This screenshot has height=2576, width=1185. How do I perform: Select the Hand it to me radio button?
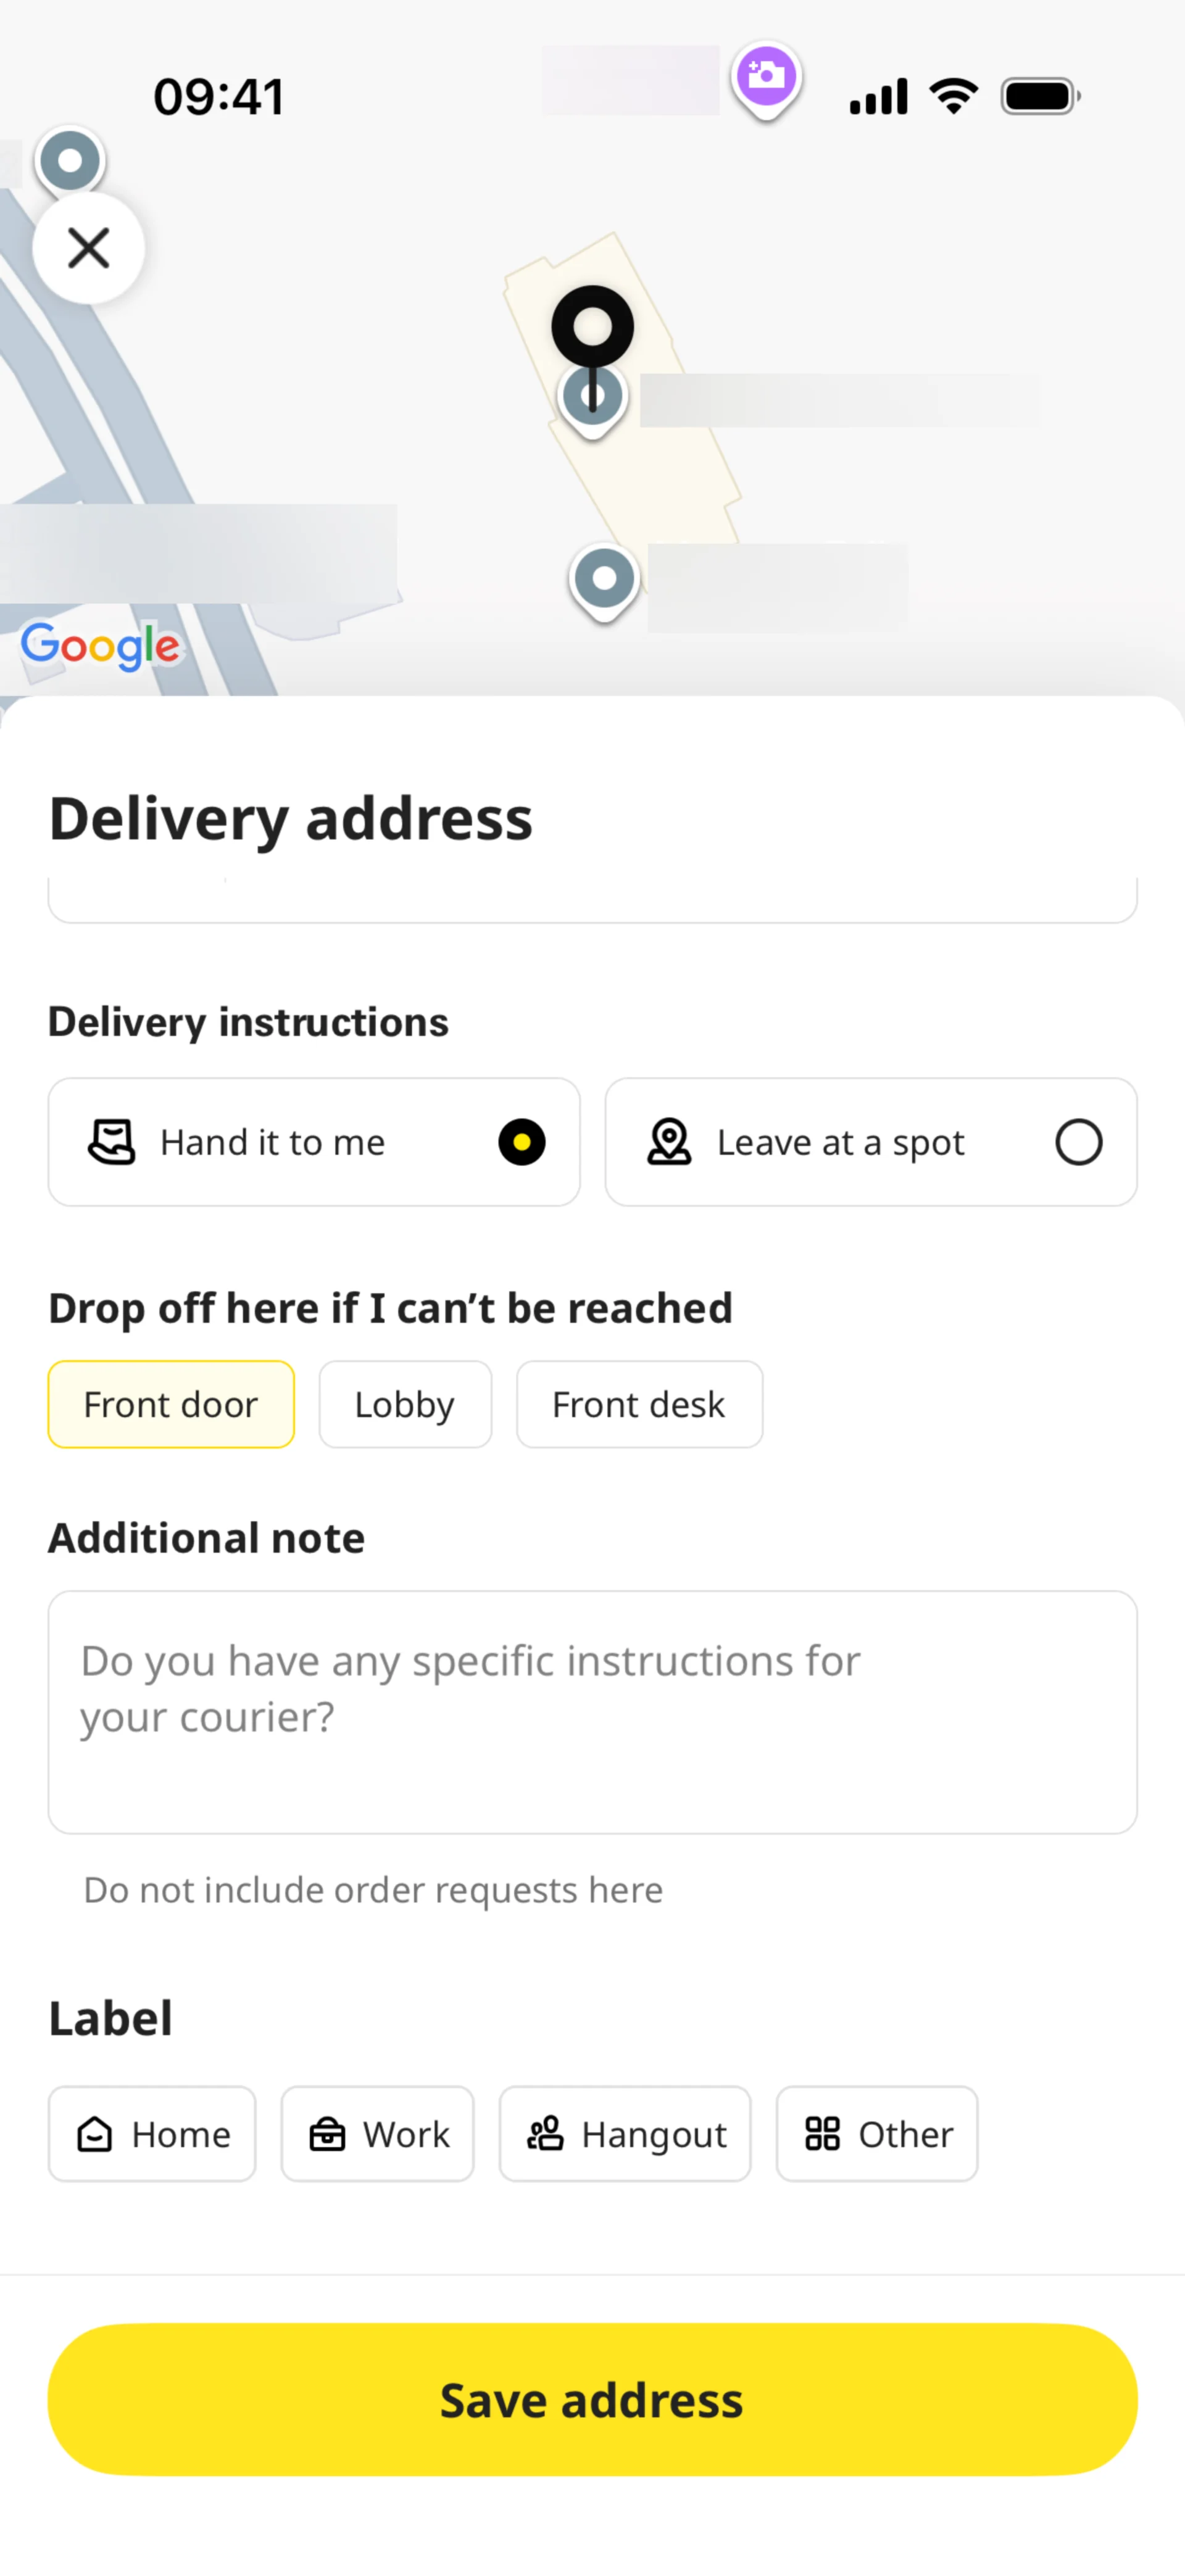tap(522, 1142)
